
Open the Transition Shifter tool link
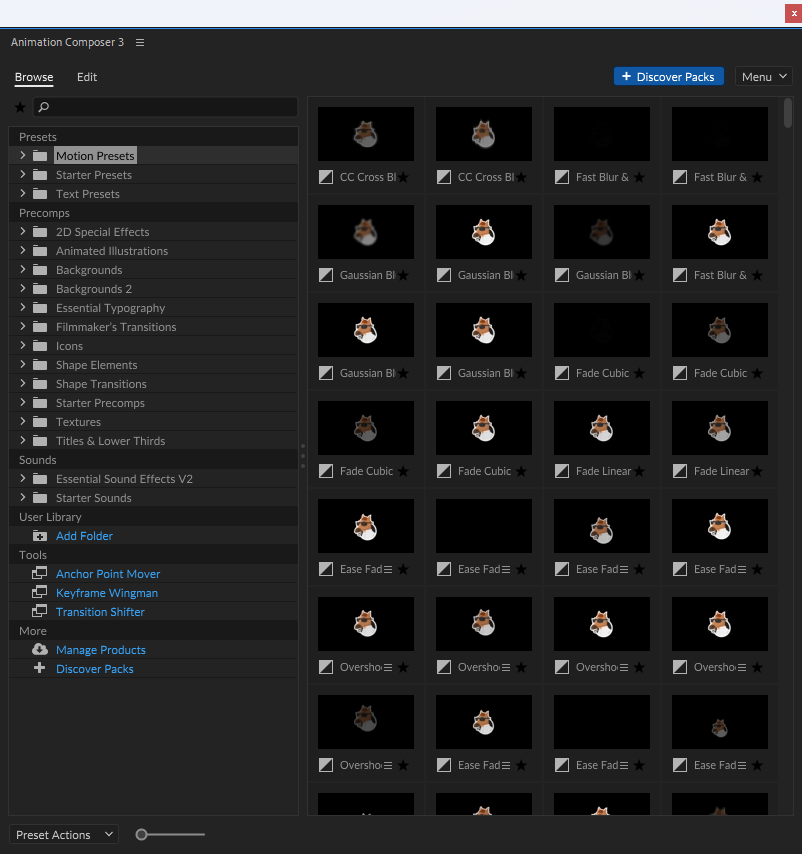[100, 612]
